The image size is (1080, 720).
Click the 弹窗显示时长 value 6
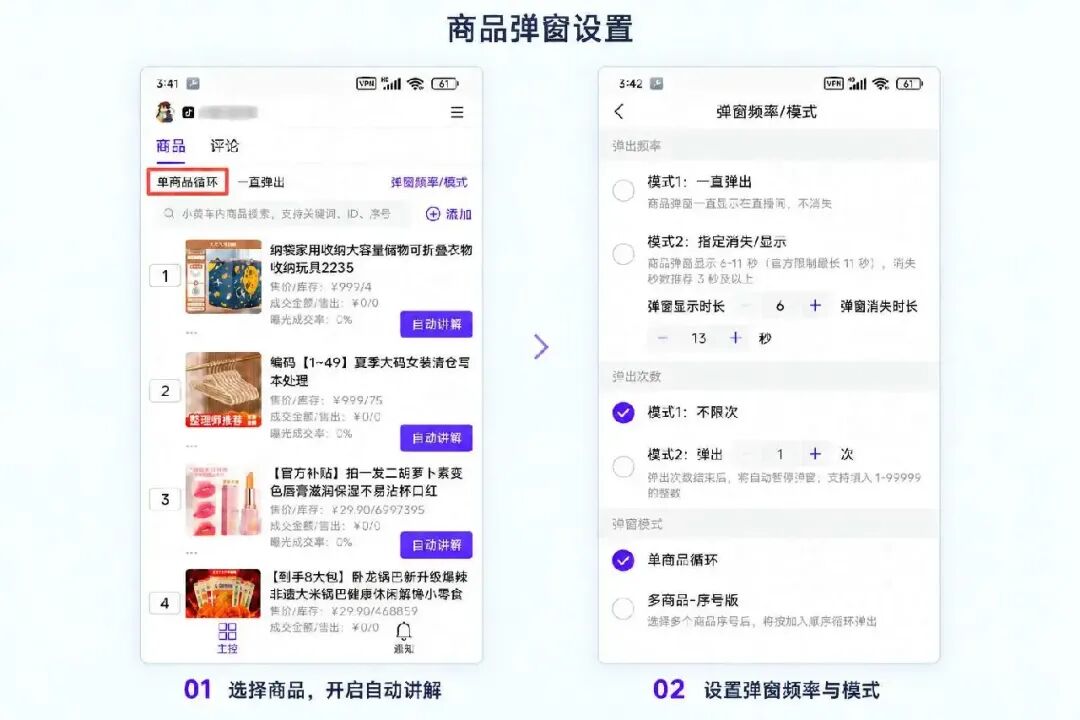[780, 306]
